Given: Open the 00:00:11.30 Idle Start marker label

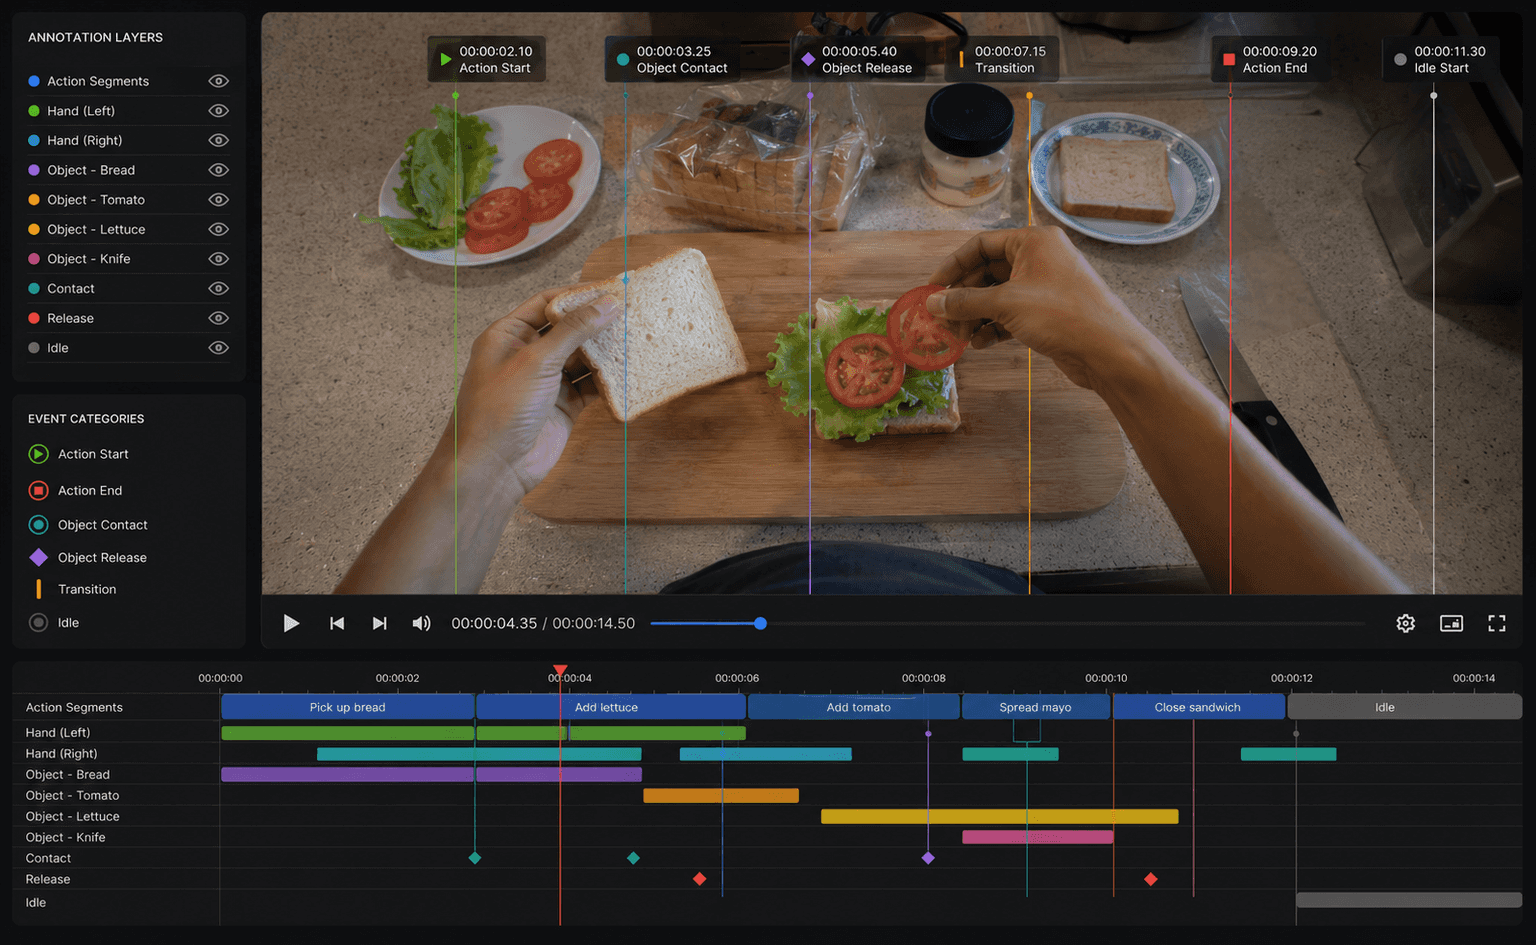Looking at the screenshot, I should coord(1440,59).
